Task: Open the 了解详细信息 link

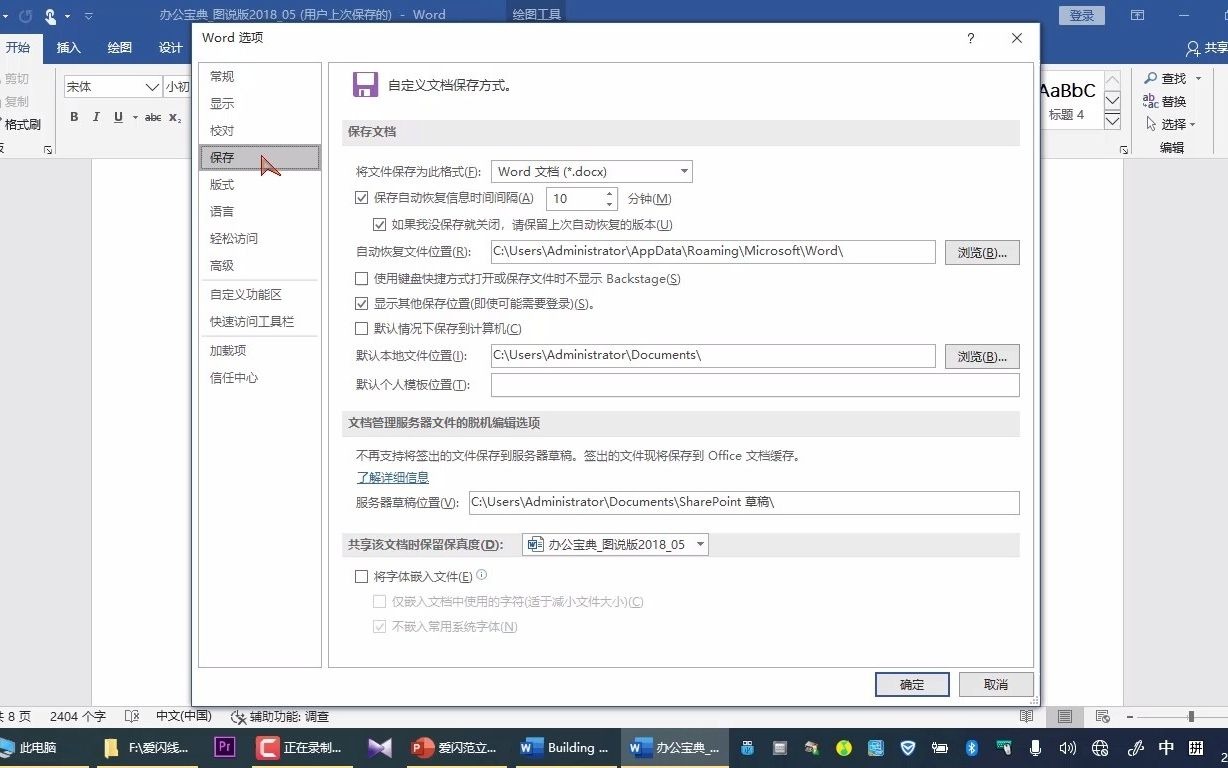Action: (x=392, y=477)
